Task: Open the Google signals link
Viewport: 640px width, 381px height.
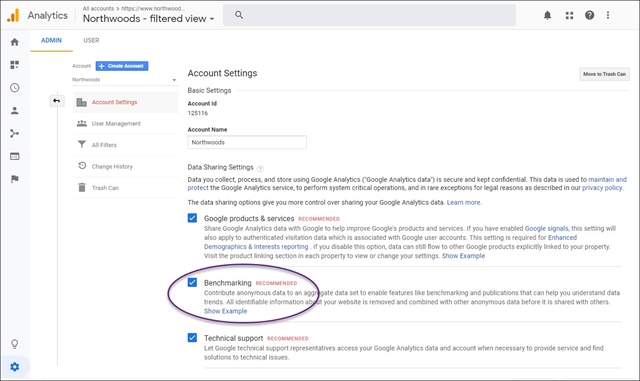Action: click(x=546, y=229)
